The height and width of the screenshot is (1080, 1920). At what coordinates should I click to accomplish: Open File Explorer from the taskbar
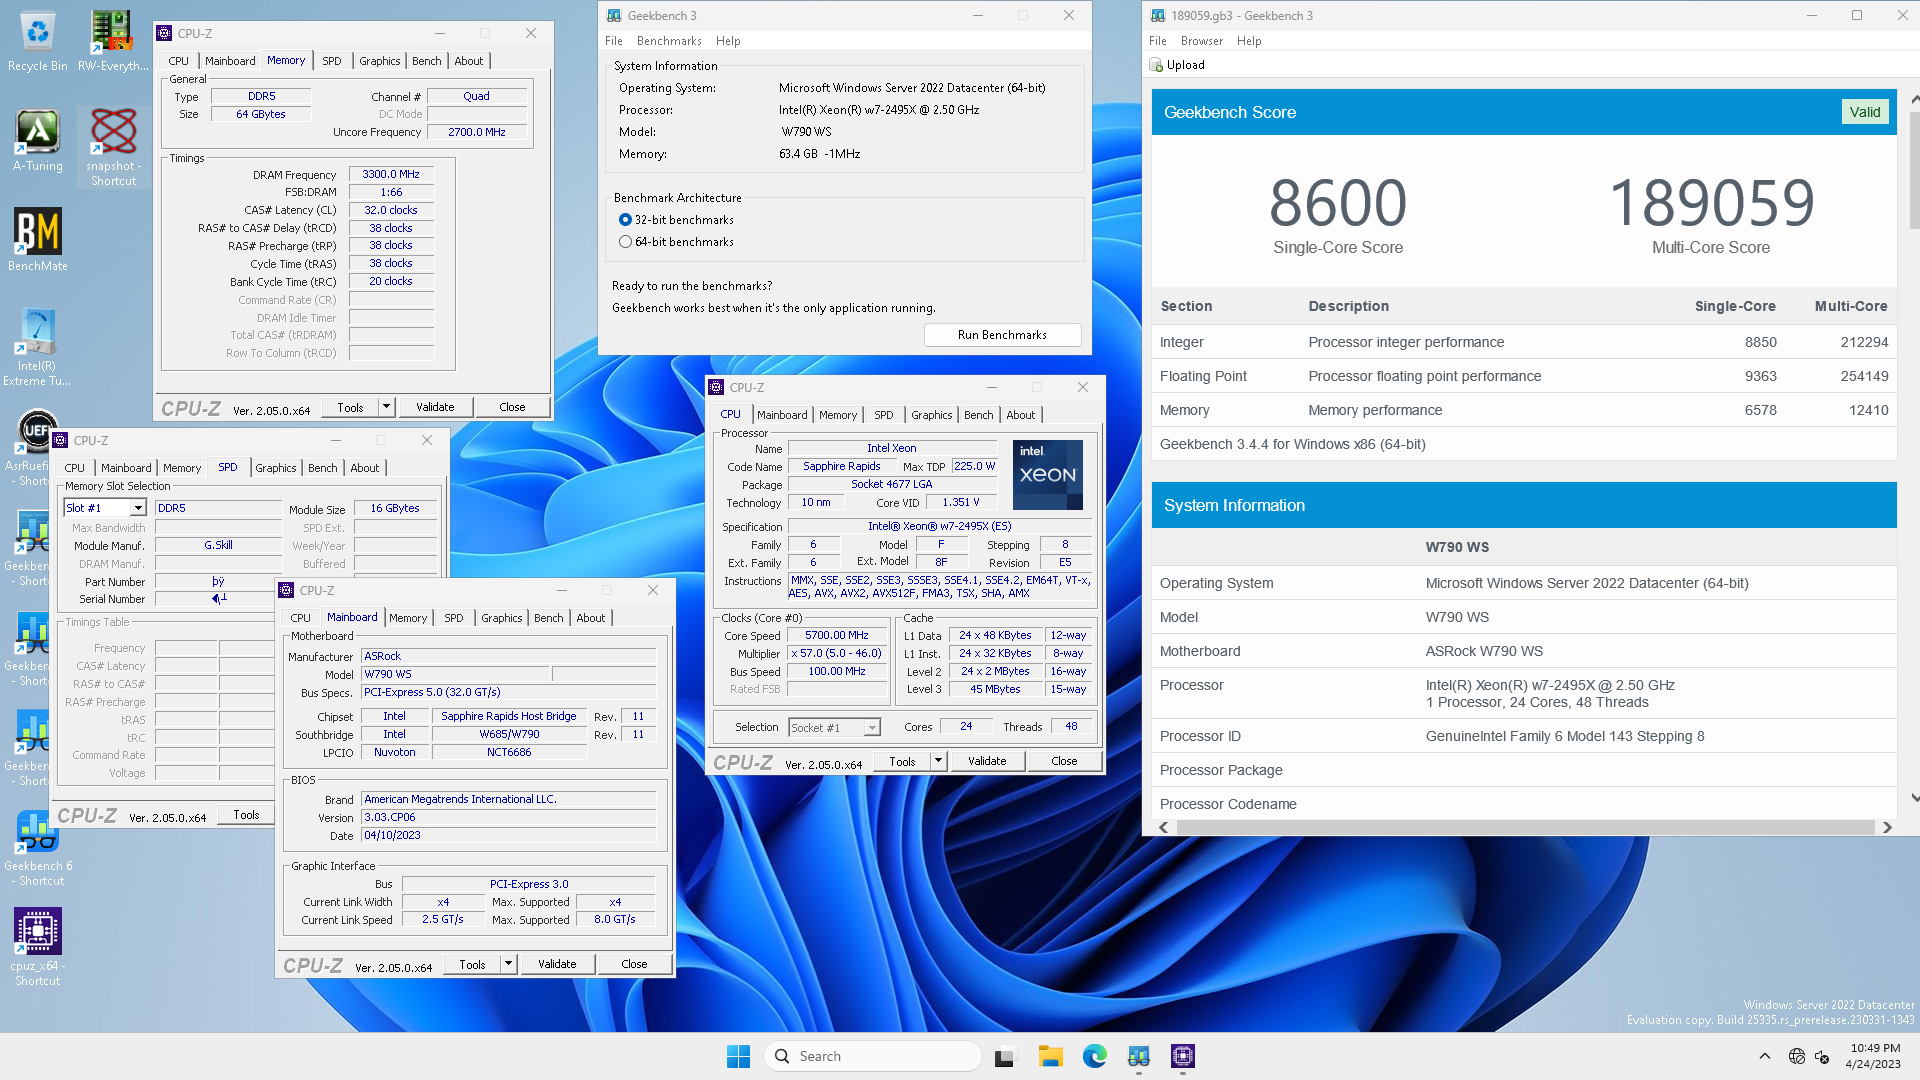1050,1056
